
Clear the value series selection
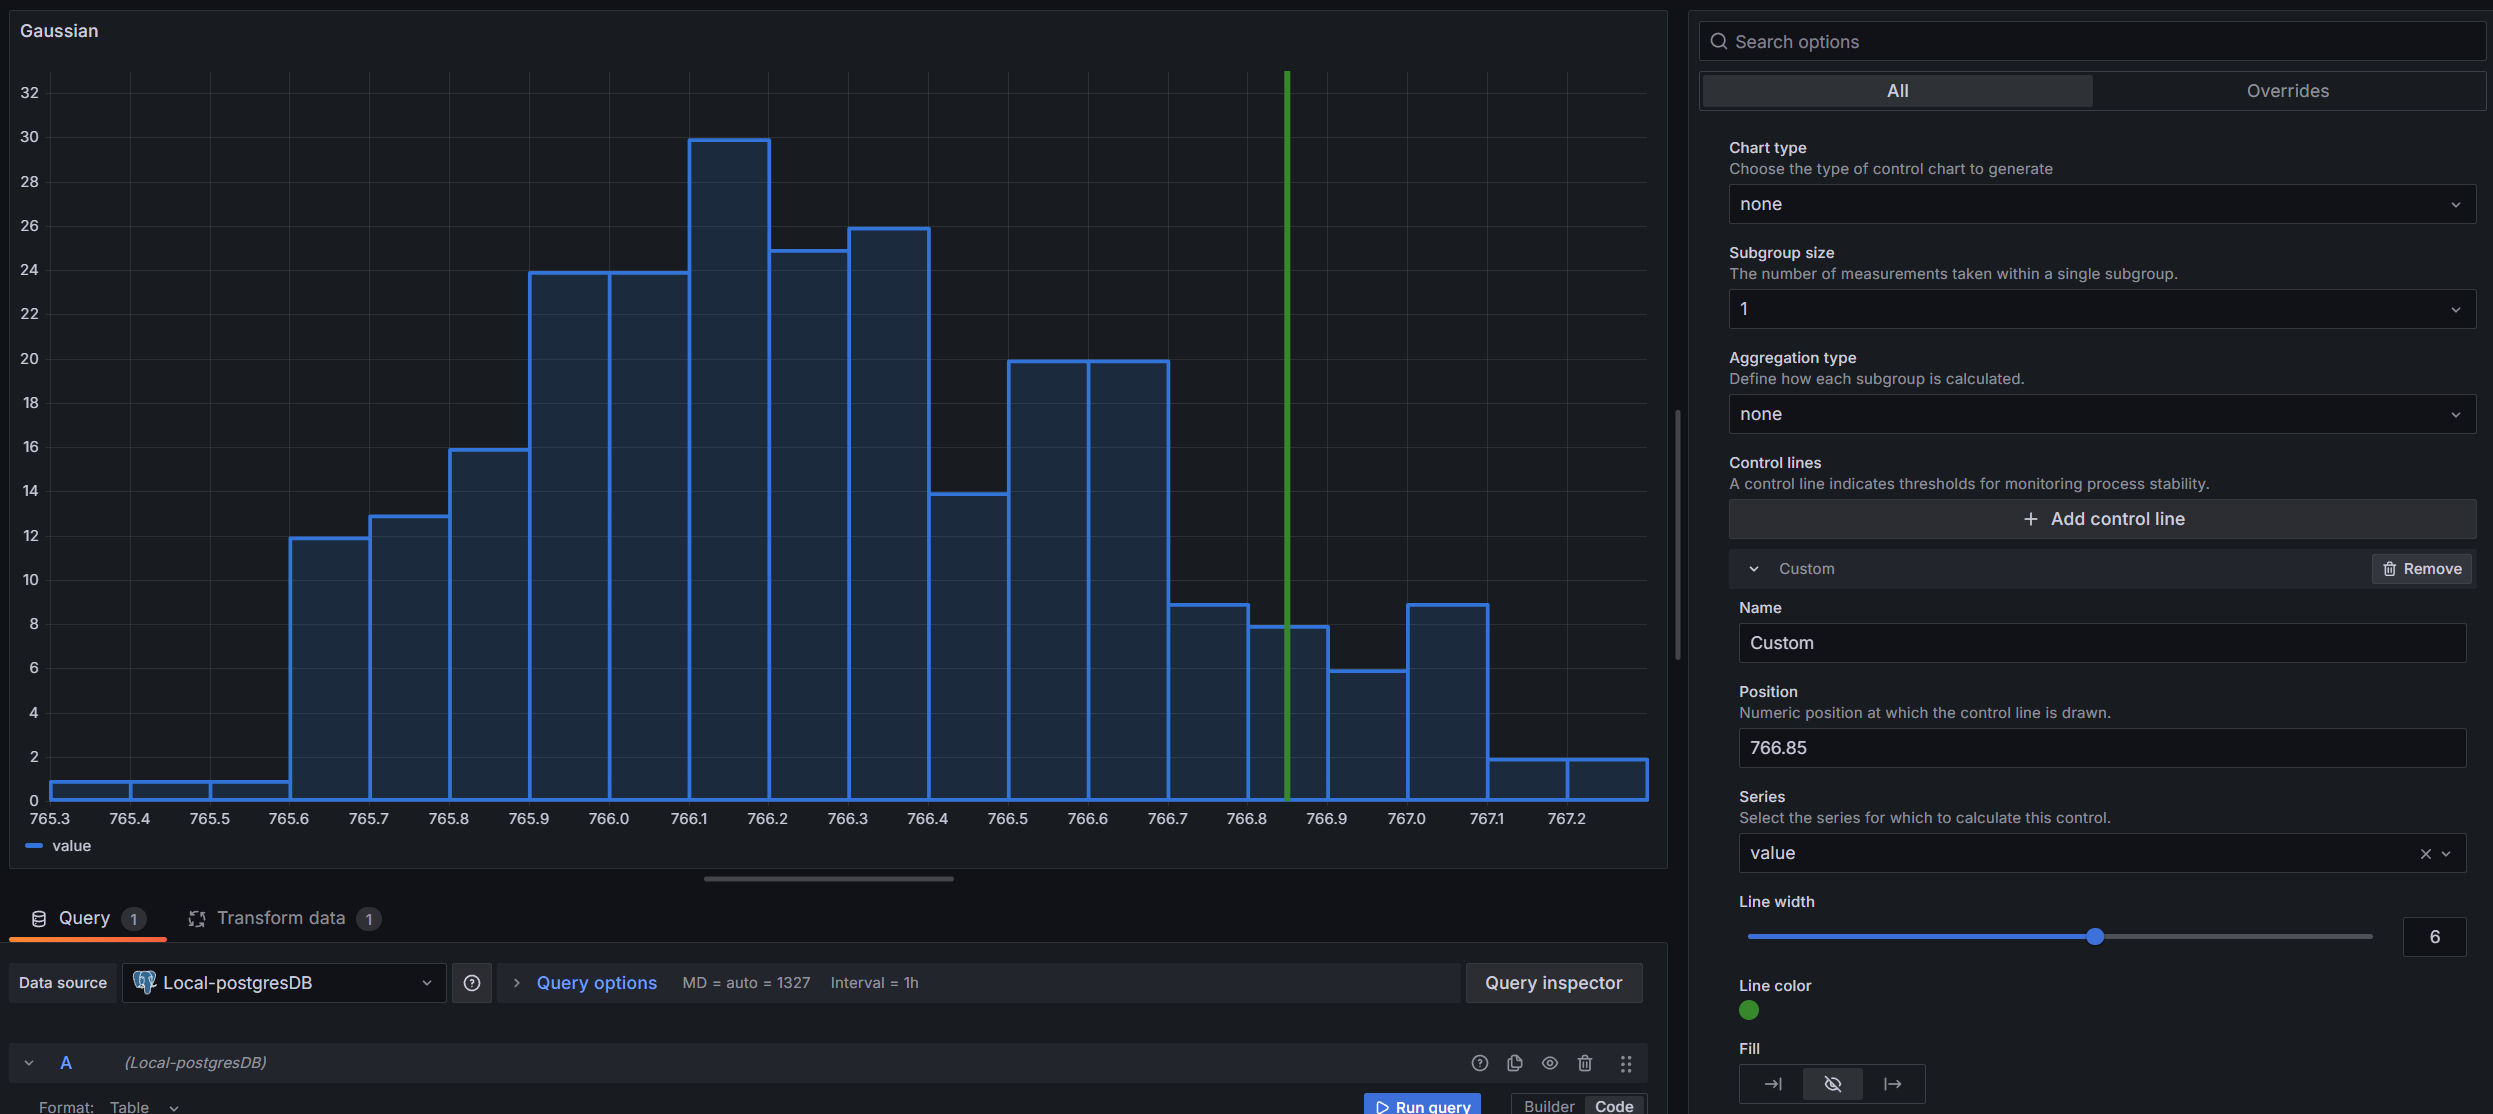click(x=2425, y=853)
